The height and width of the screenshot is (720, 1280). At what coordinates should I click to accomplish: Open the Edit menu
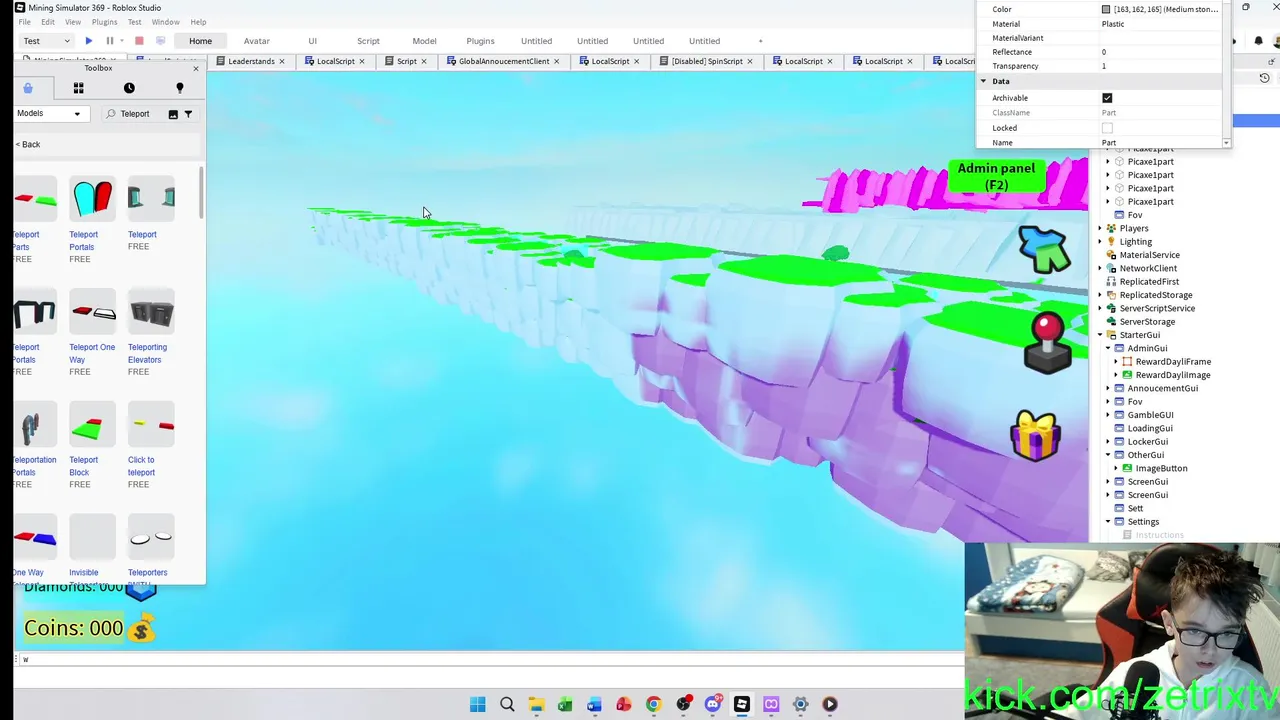coord(48,22)
